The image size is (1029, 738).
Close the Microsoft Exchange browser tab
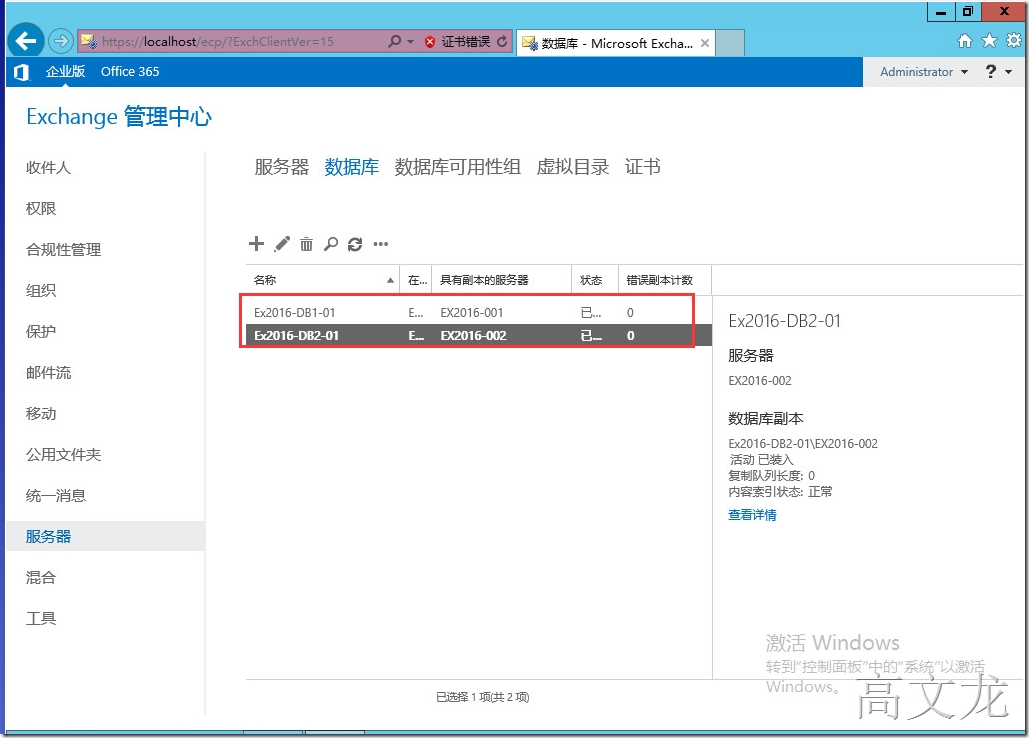click(705, 43)
